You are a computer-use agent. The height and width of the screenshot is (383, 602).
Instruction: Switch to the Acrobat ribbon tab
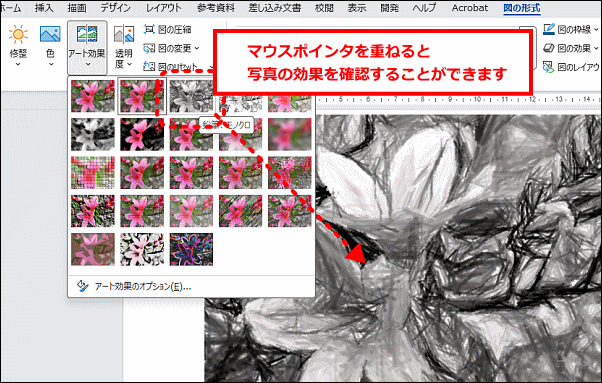click(x=470, y=8)
